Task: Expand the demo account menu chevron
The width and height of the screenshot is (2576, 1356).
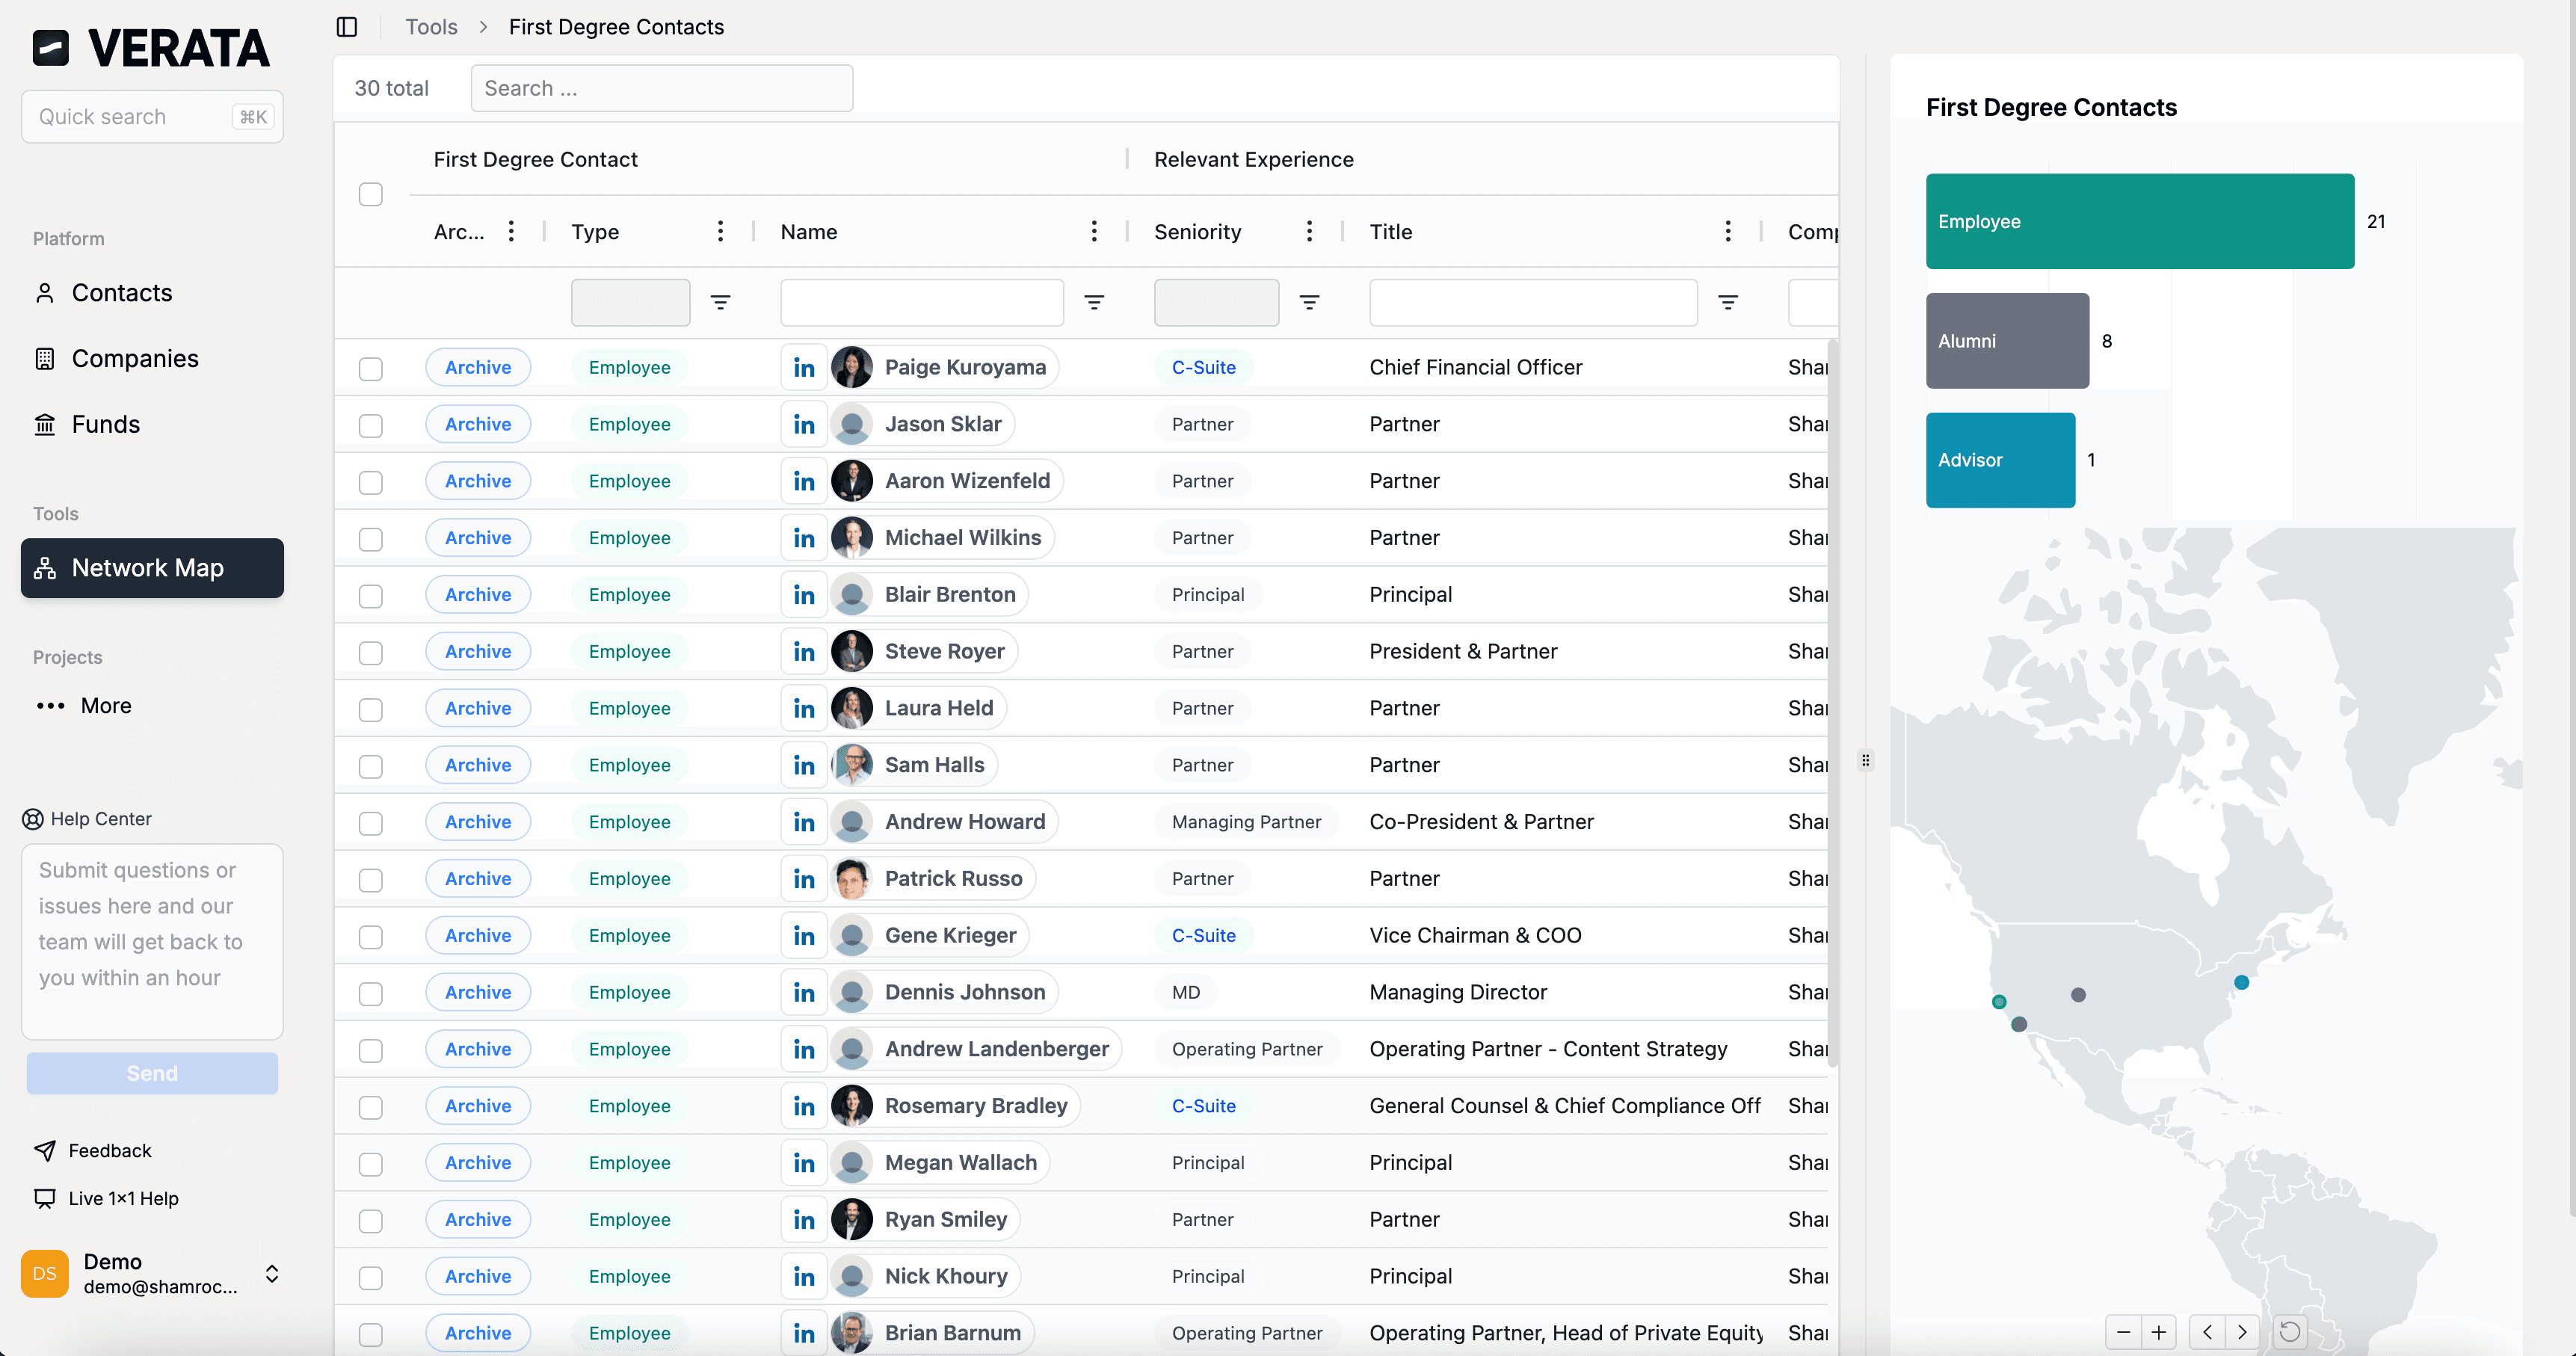Action: [x=272, y=1274]
